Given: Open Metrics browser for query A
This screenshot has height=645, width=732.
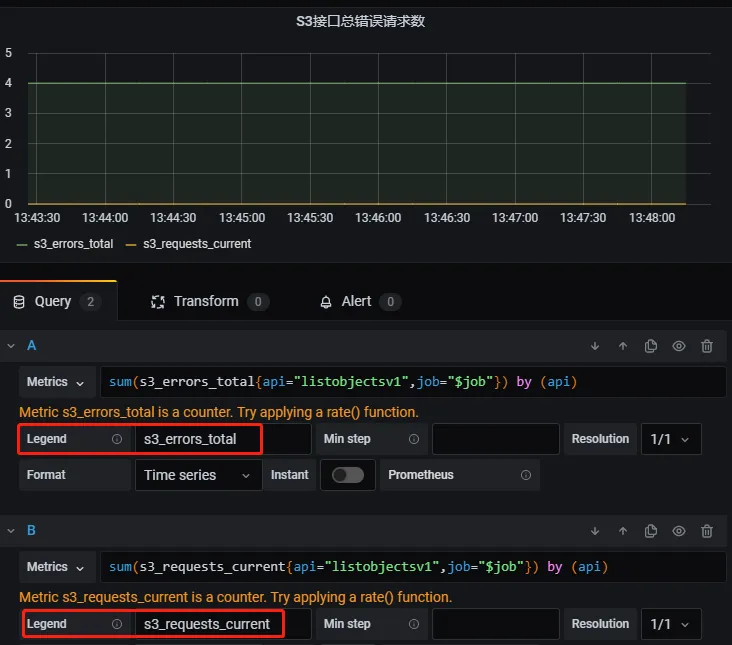Looking at the screenshot, I should coord(56,382).
